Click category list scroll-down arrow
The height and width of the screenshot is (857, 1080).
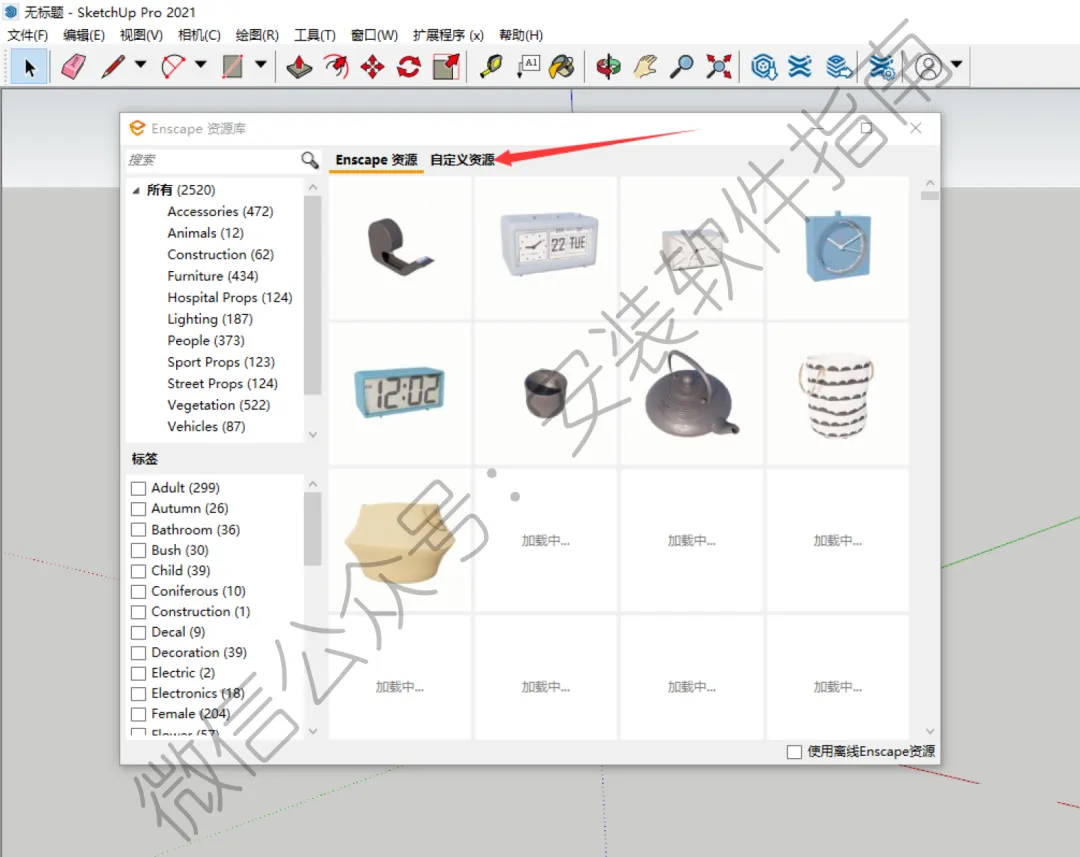point(313,434)
